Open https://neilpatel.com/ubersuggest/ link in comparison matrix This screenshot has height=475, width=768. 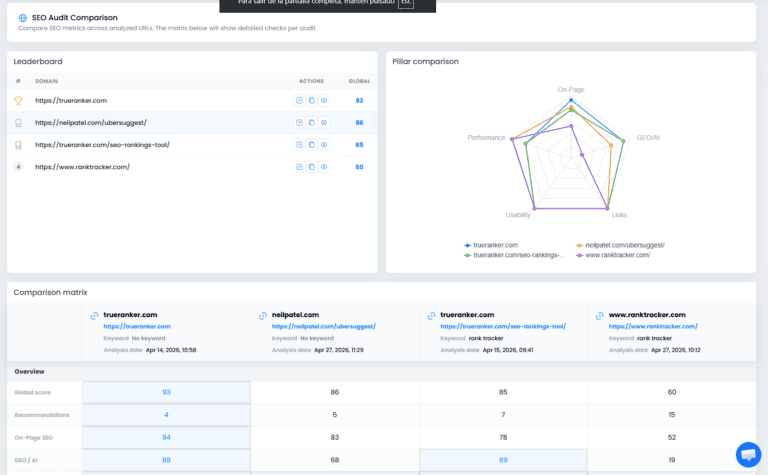coord(323,326)
